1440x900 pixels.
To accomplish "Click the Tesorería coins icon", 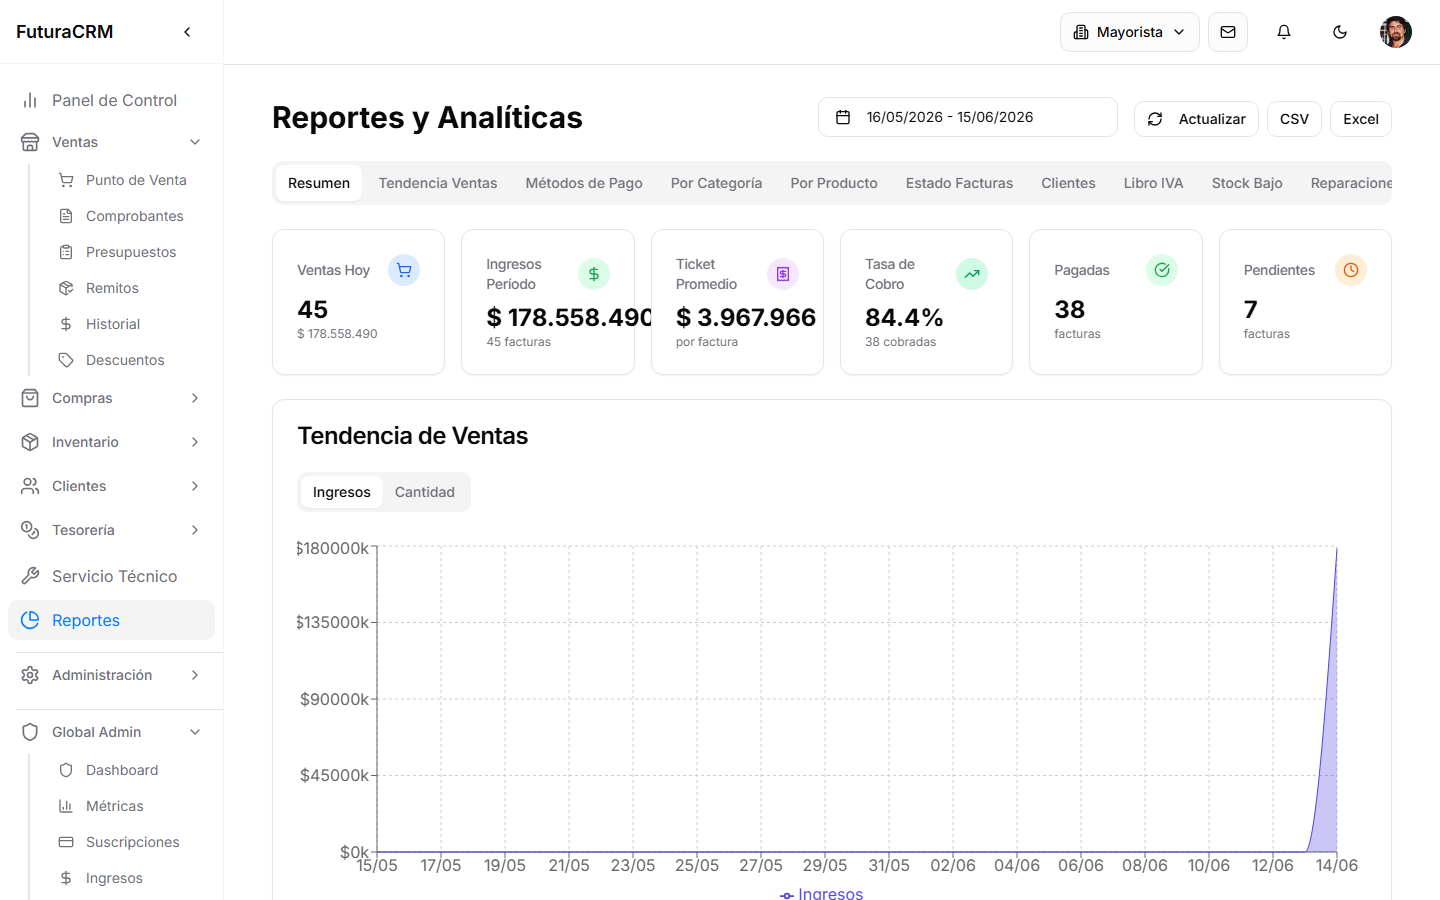I will (30, 530).
